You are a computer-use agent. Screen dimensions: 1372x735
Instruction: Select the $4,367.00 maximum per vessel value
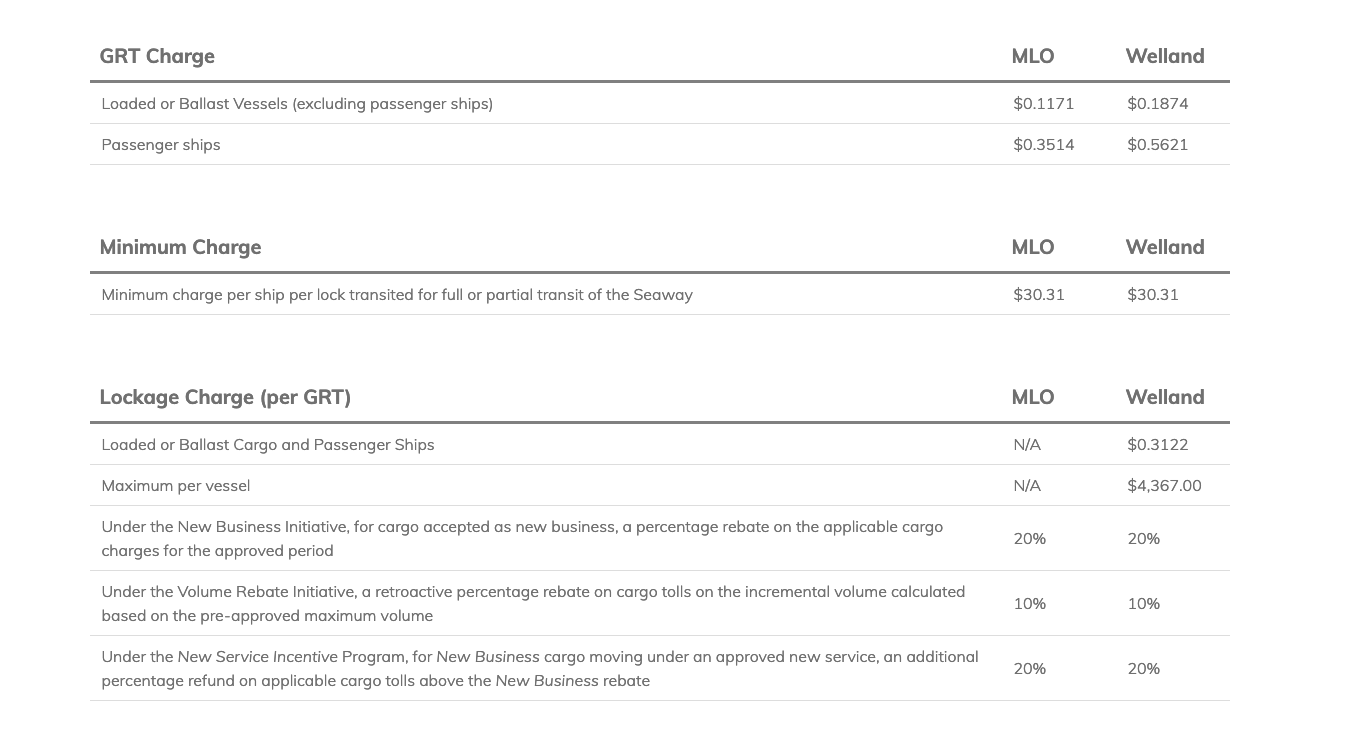coord(1165,486)
